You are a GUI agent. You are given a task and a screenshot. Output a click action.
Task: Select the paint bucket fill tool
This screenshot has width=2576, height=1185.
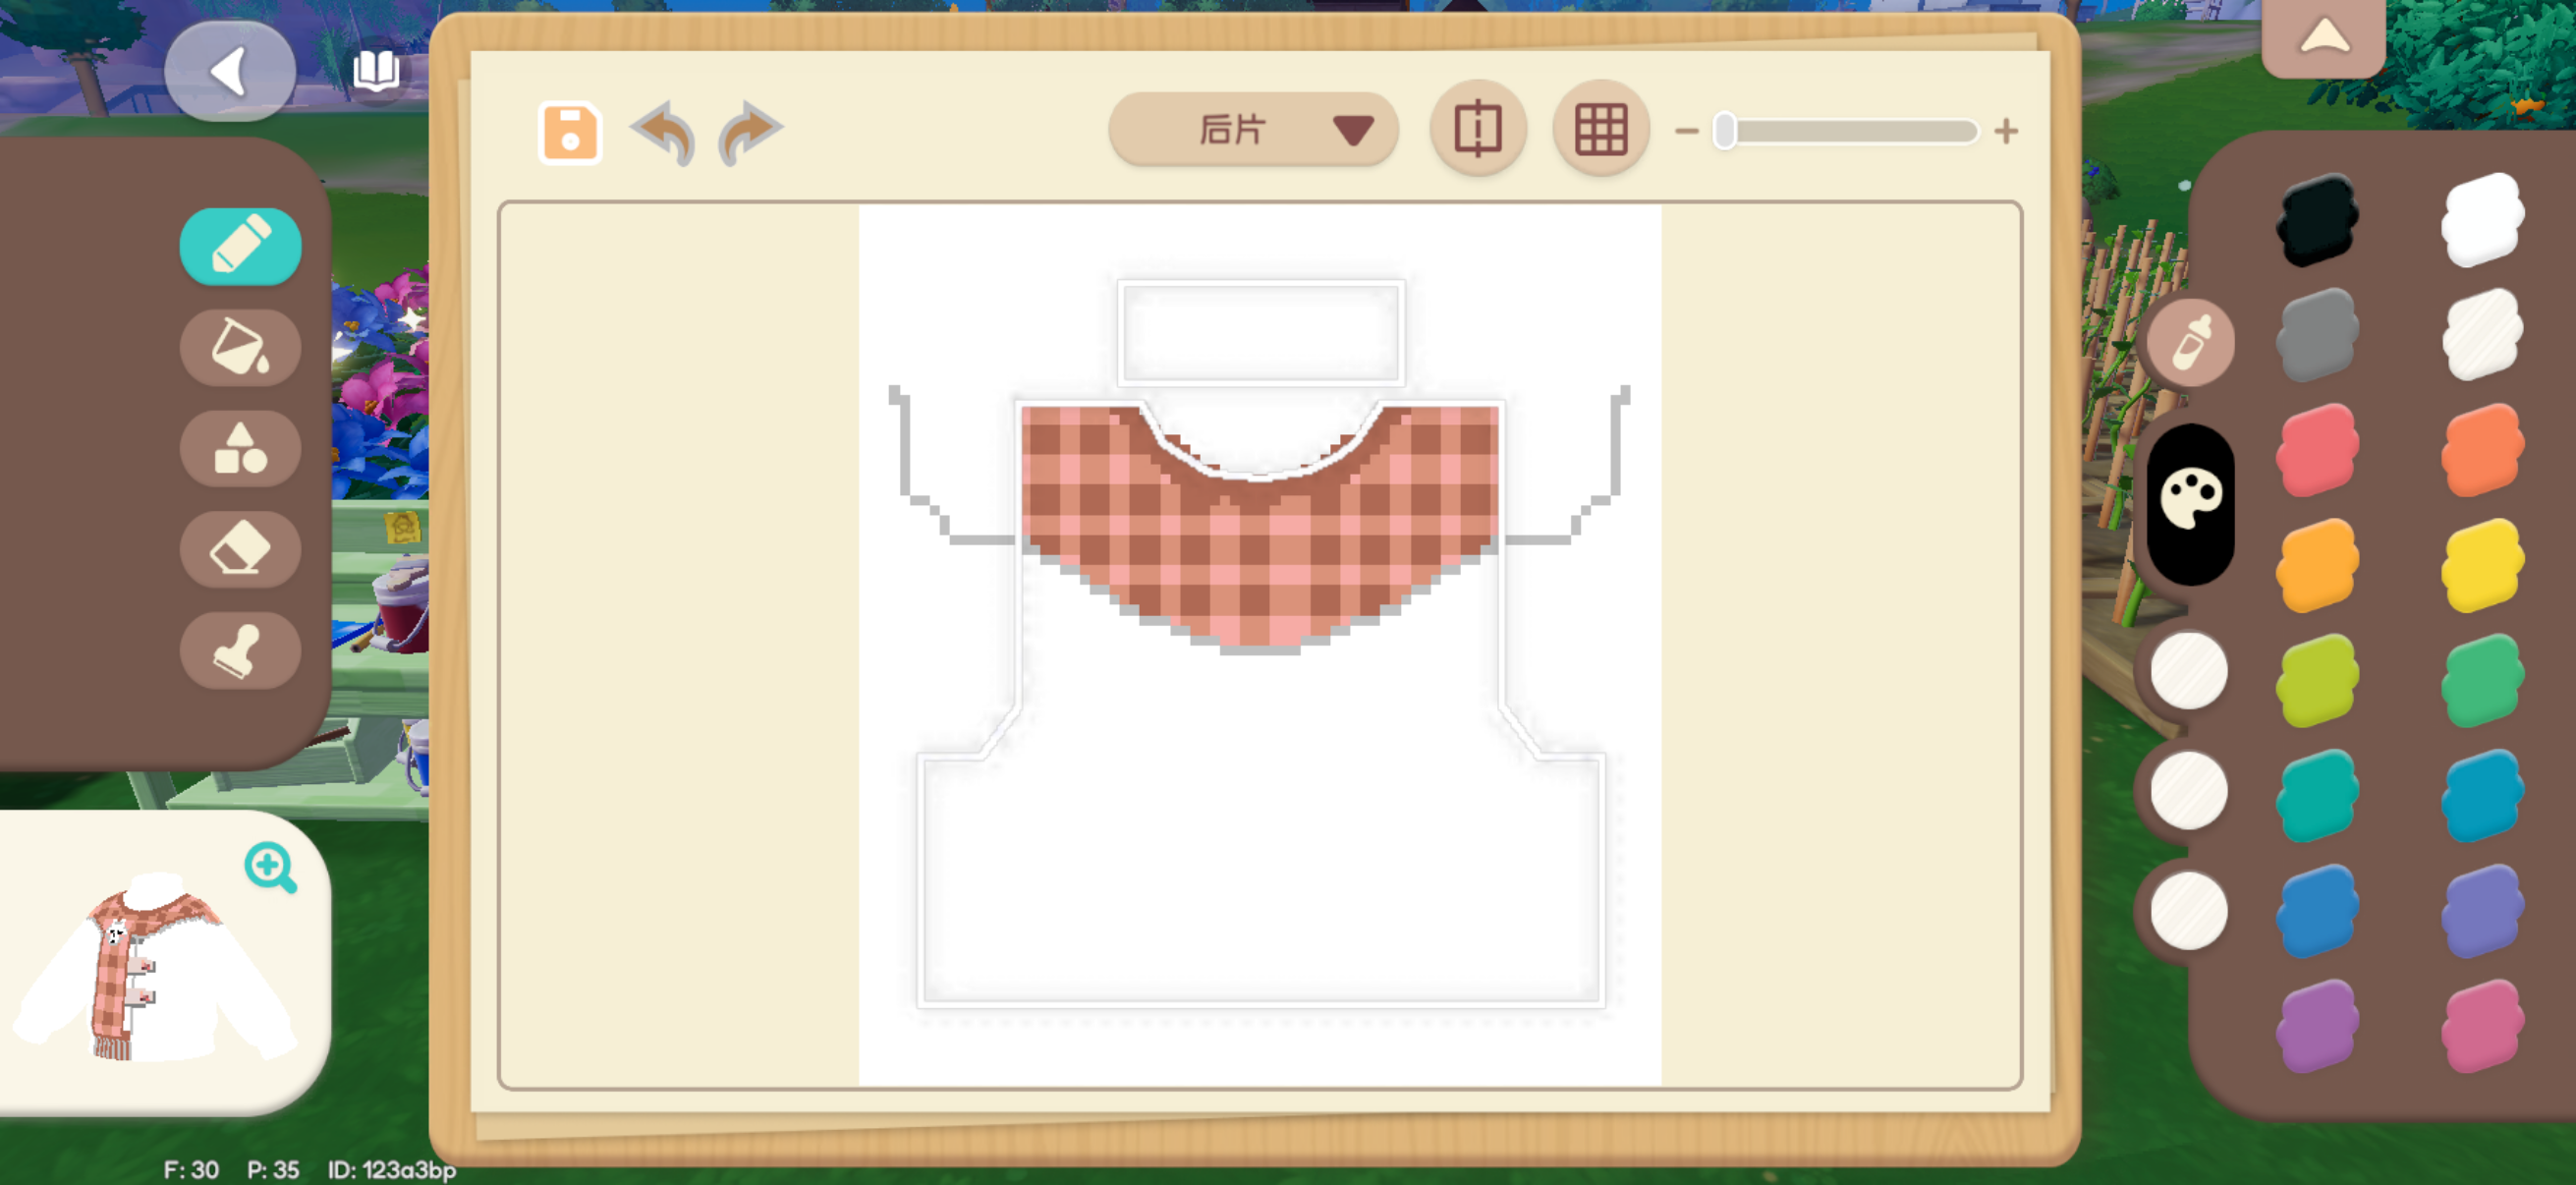[x=240, y=347]
